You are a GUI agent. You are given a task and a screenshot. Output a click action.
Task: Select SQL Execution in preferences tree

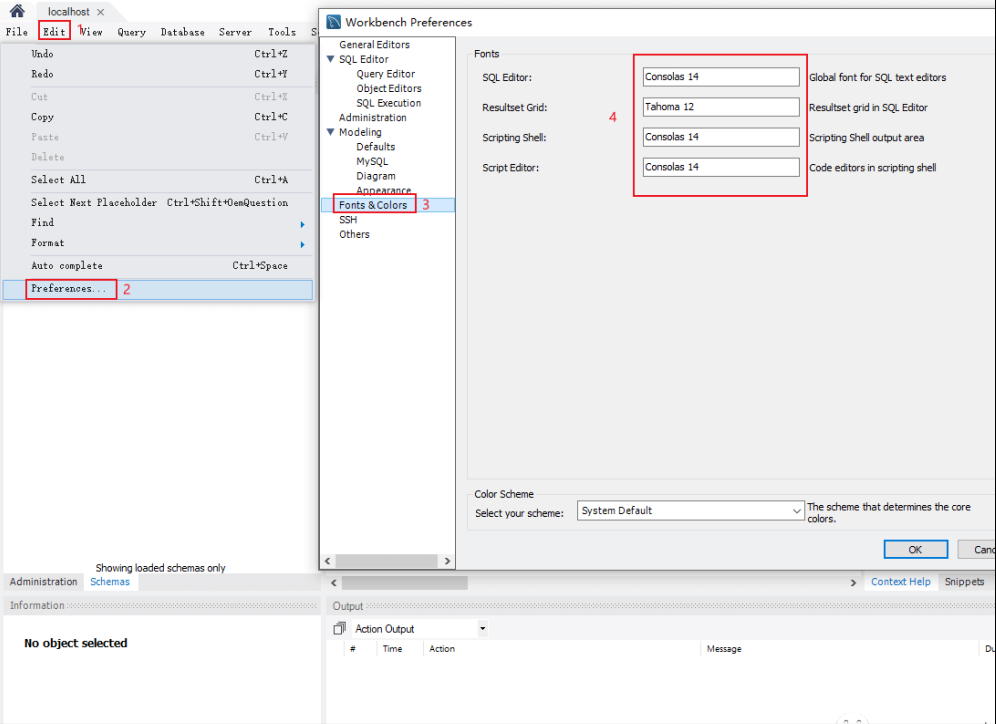point(388,103)
